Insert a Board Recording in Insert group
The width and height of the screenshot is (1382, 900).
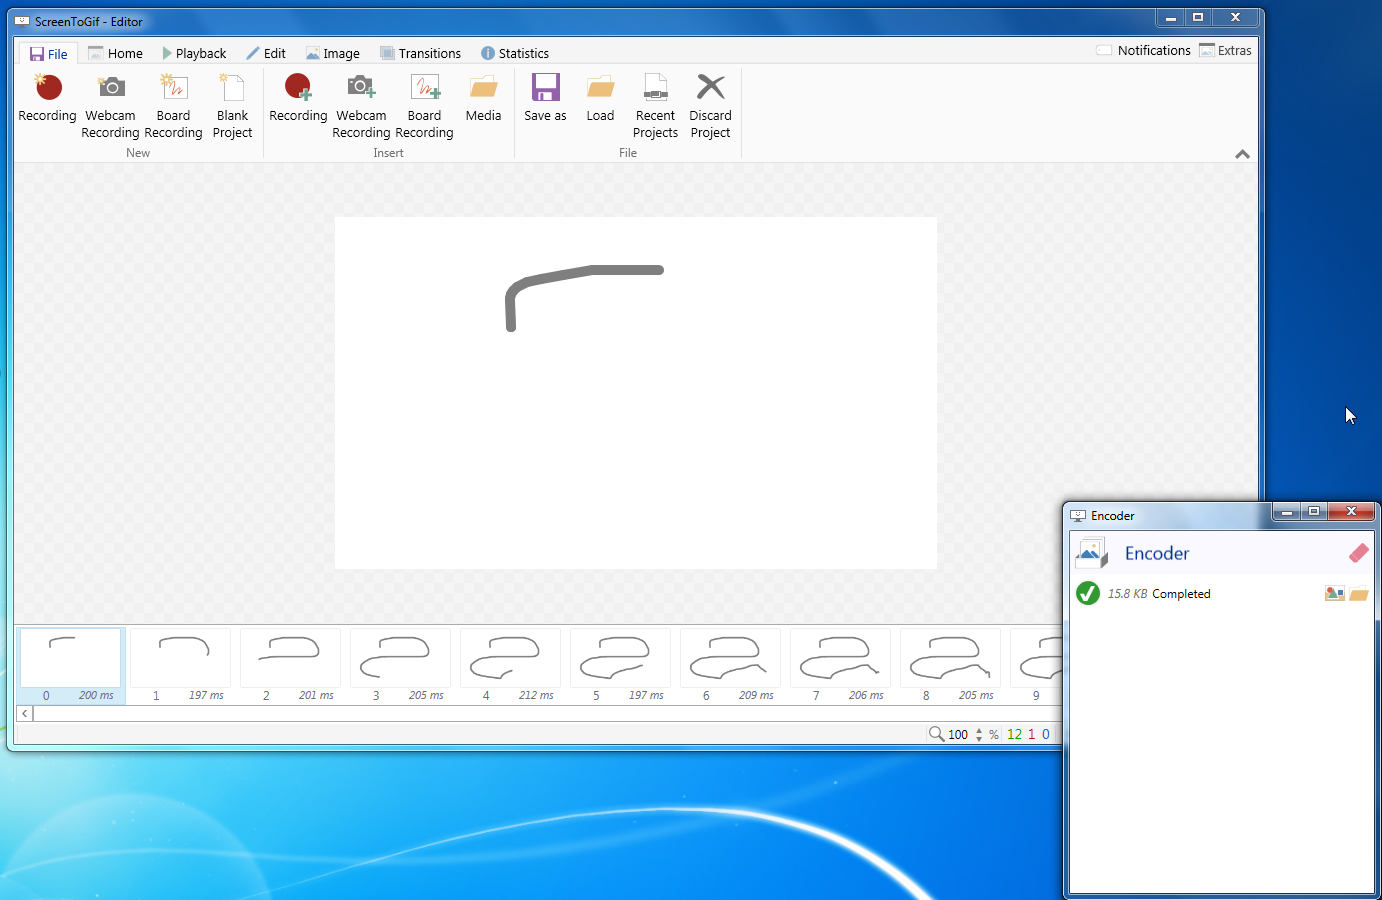pos(424,106)
